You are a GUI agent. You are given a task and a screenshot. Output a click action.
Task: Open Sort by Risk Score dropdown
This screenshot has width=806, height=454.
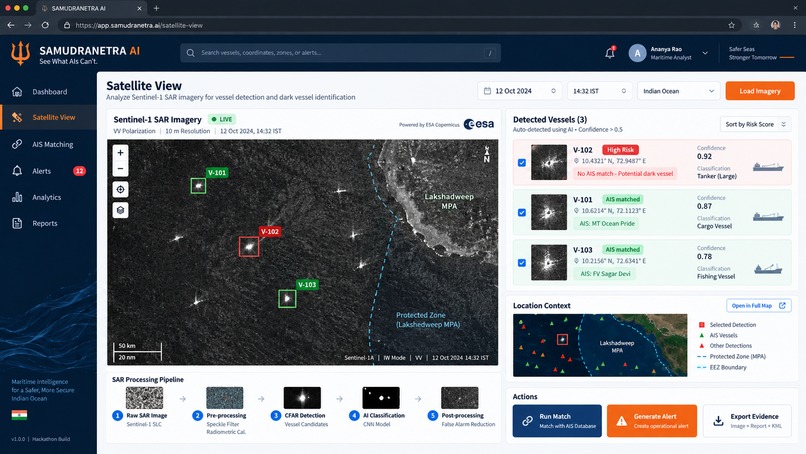[x=755, y=124]
